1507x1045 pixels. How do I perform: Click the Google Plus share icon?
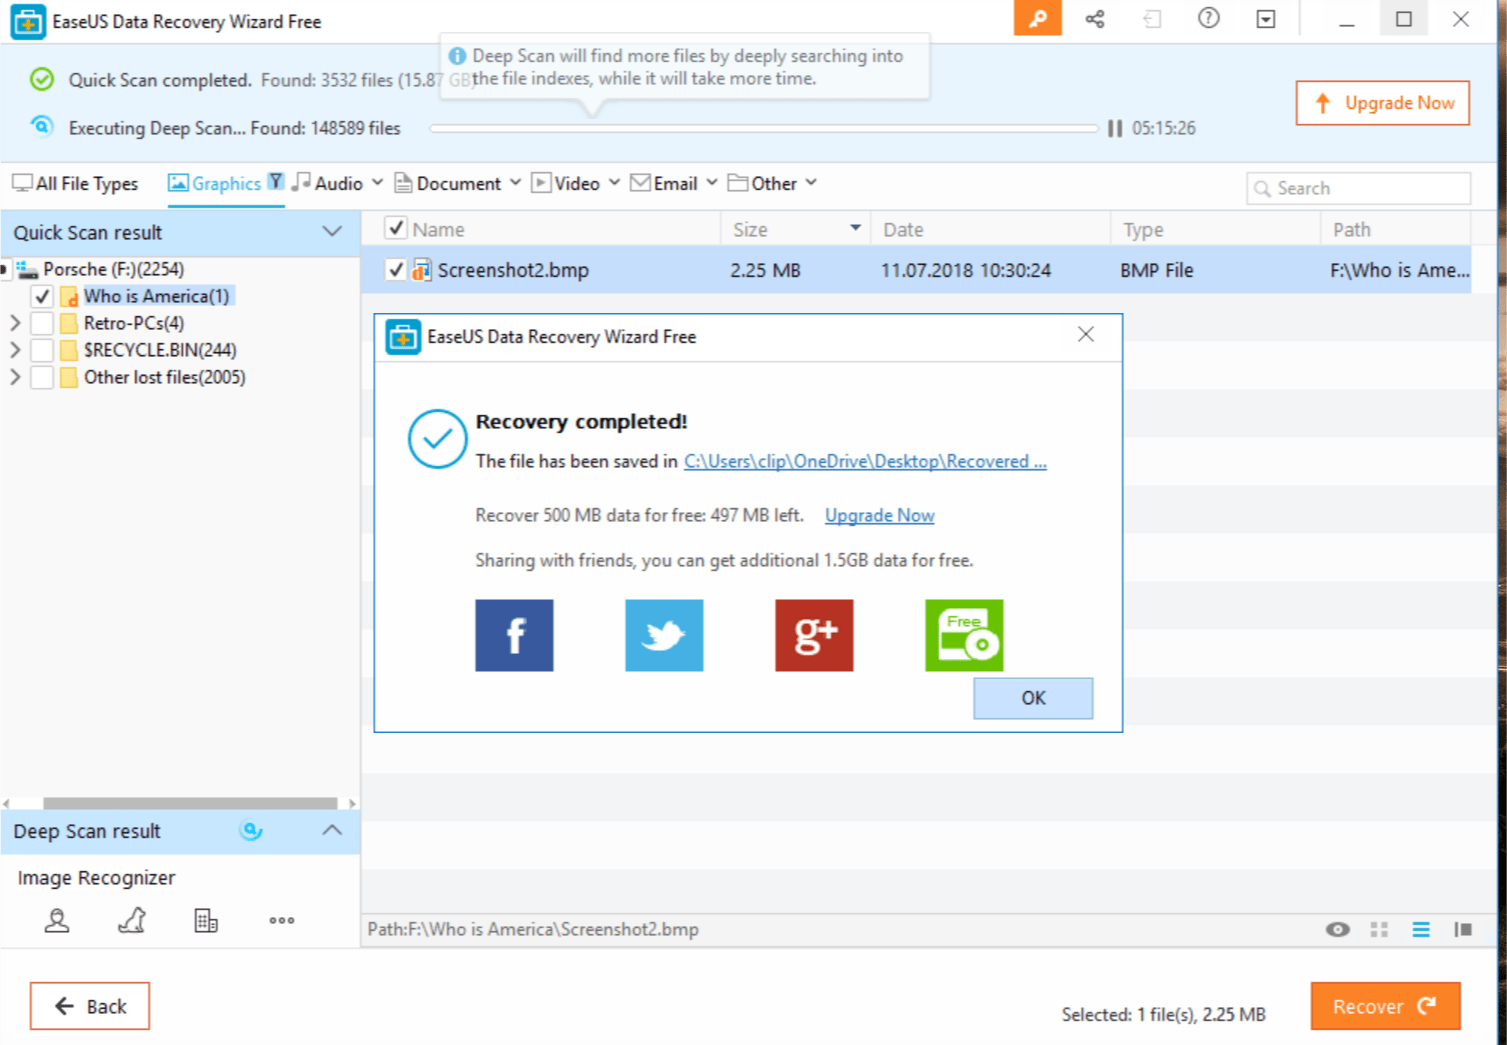814,635
